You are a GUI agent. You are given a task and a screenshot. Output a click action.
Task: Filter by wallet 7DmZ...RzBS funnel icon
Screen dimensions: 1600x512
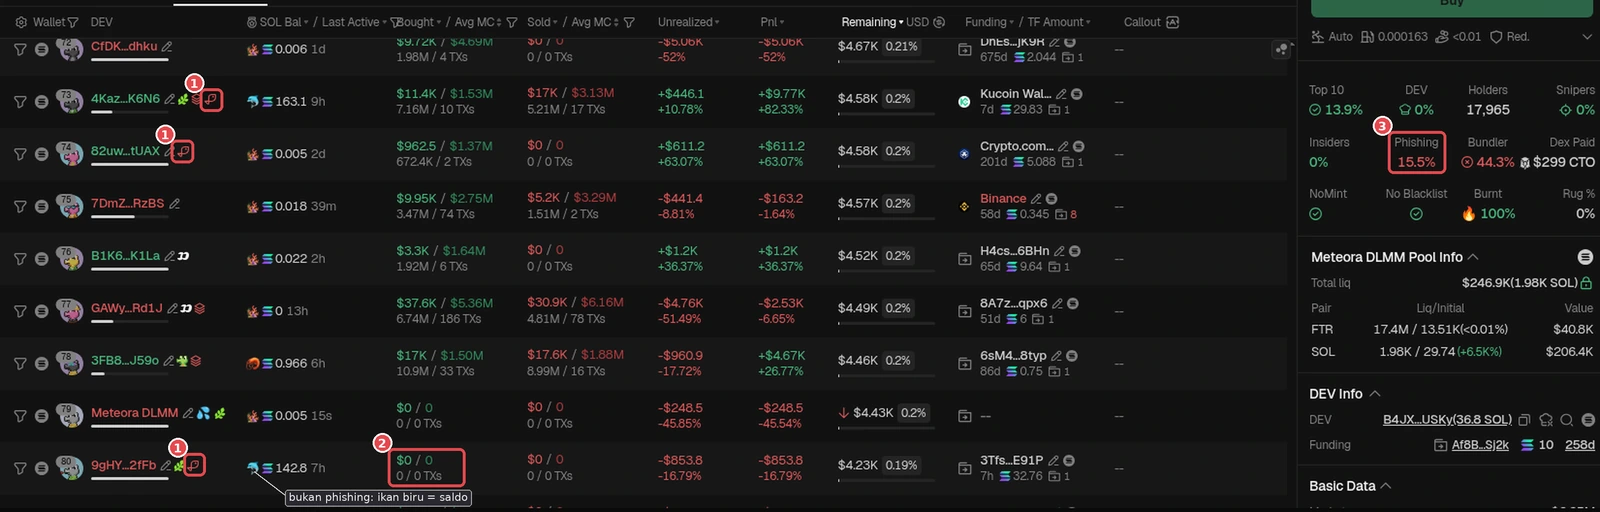[x=20, y=206]
